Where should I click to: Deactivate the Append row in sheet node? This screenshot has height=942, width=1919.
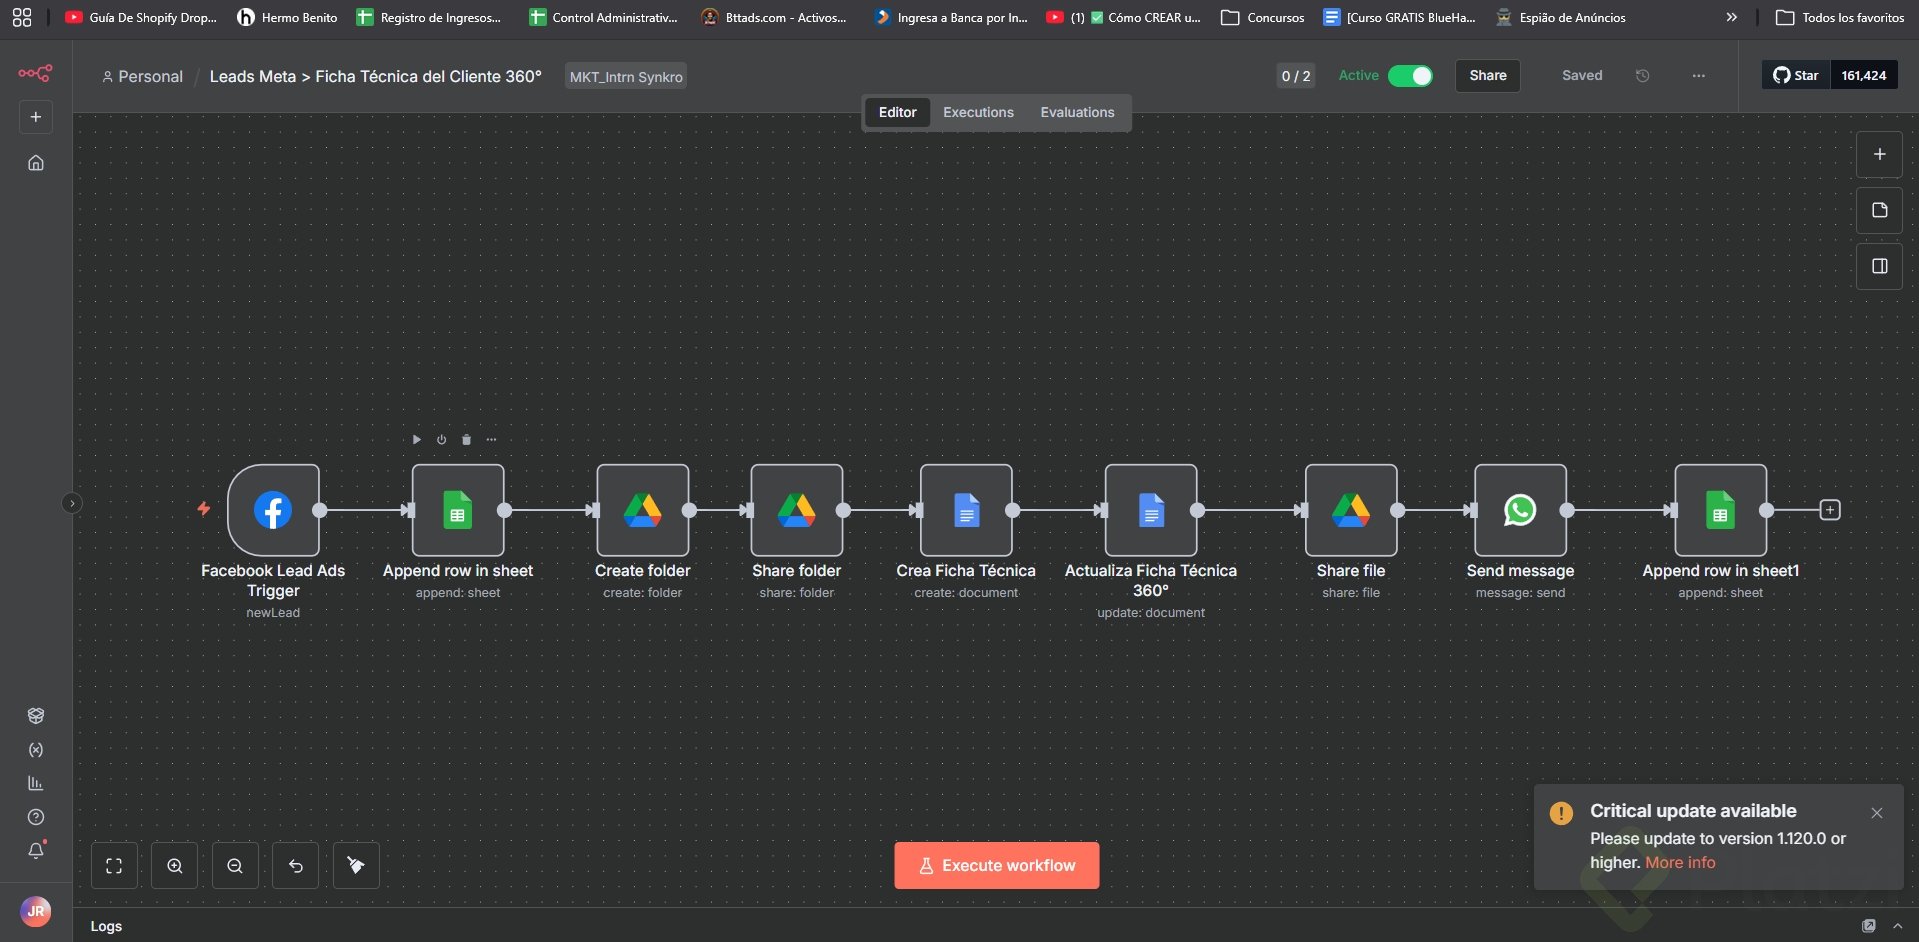[x=441, y=440]
